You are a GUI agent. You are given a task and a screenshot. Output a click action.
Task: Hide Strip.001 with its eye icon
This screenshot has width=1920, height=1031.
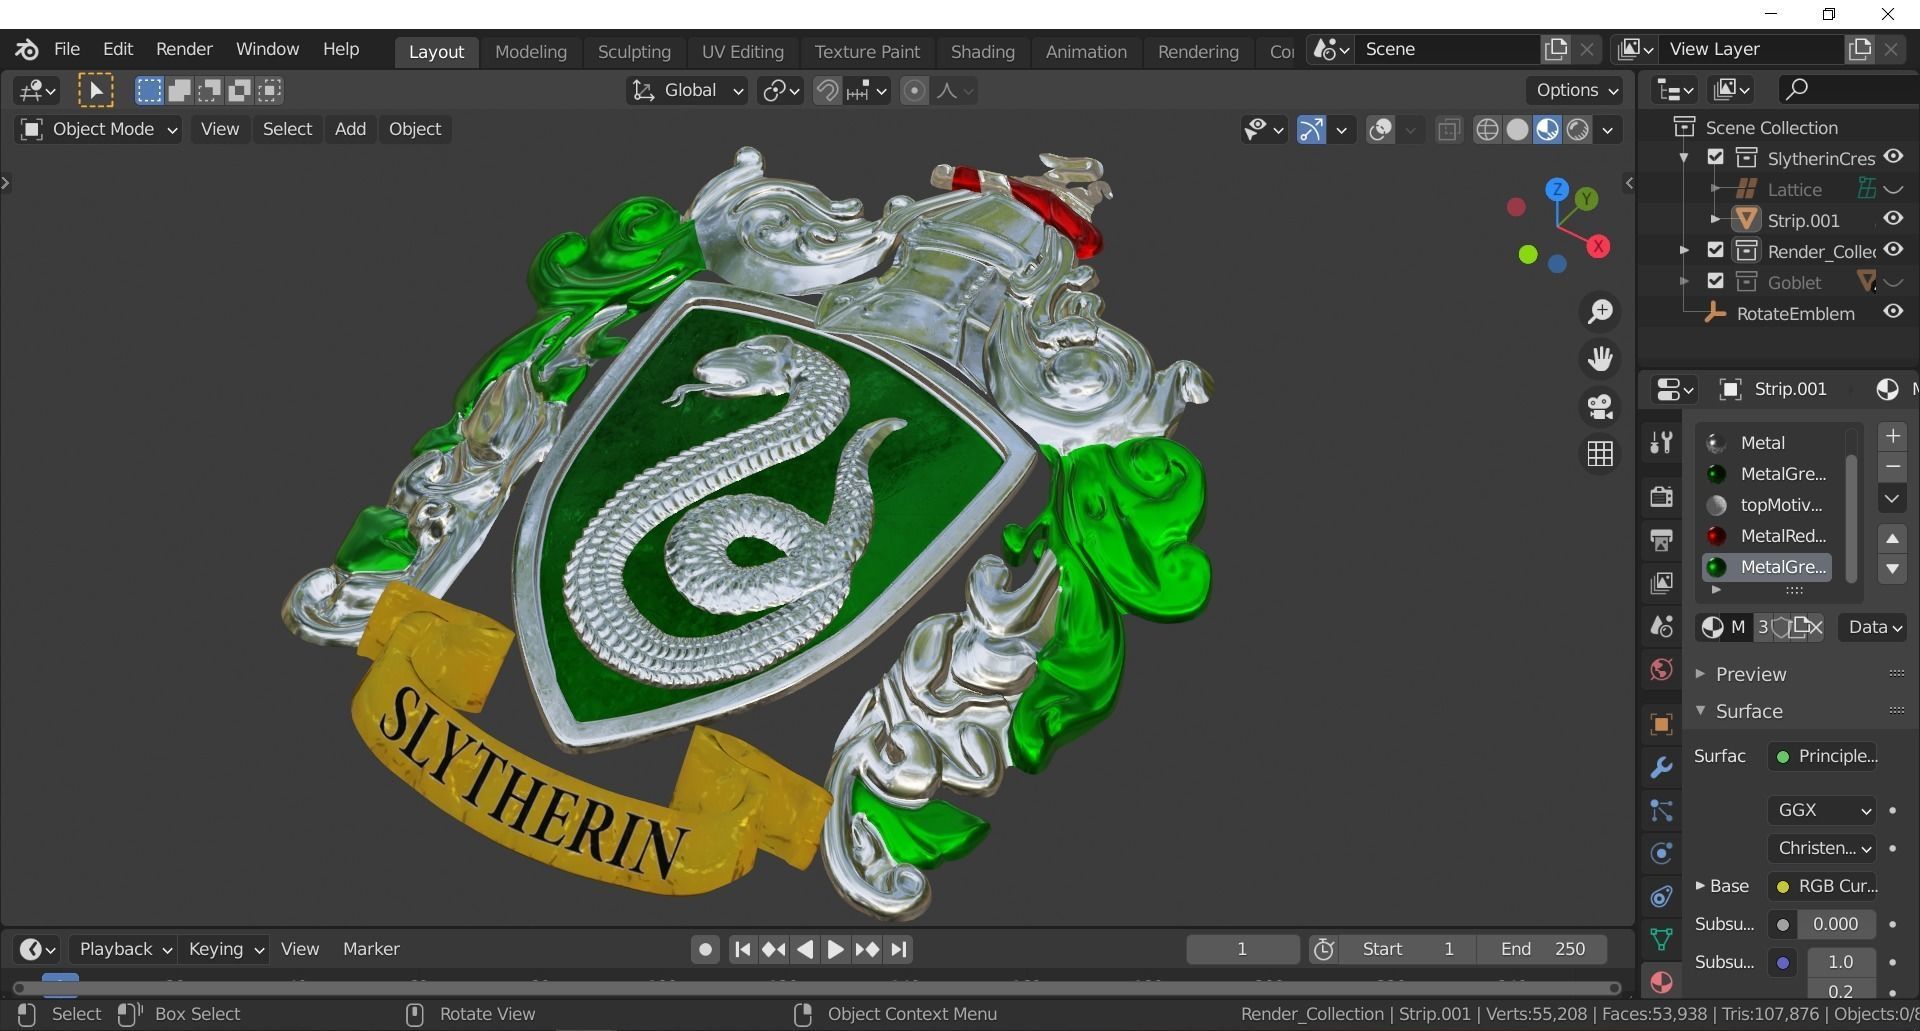1893,219
